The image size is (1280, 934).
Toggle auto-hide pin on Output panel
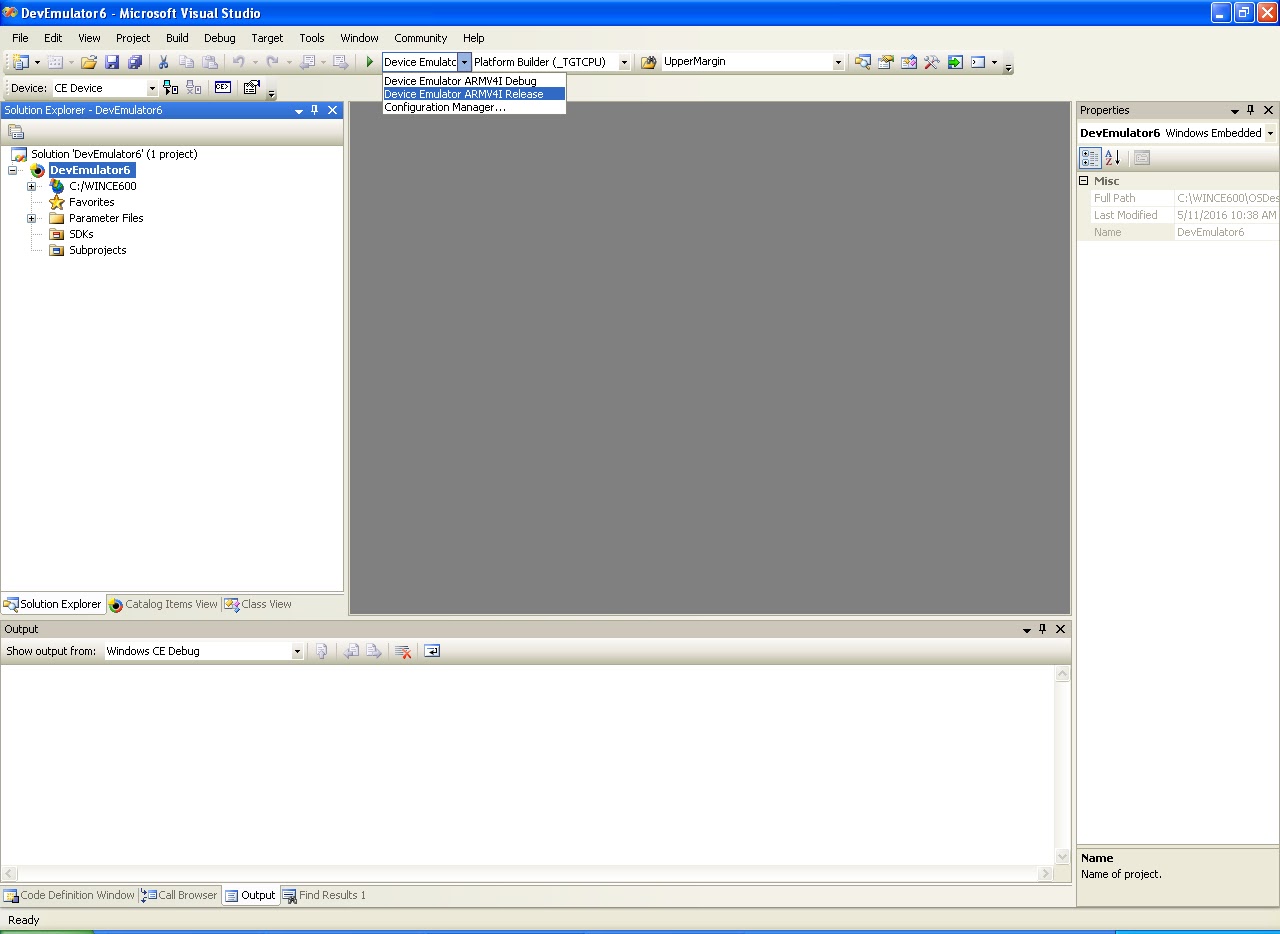pyautogui.click(x=1042, y=629)
